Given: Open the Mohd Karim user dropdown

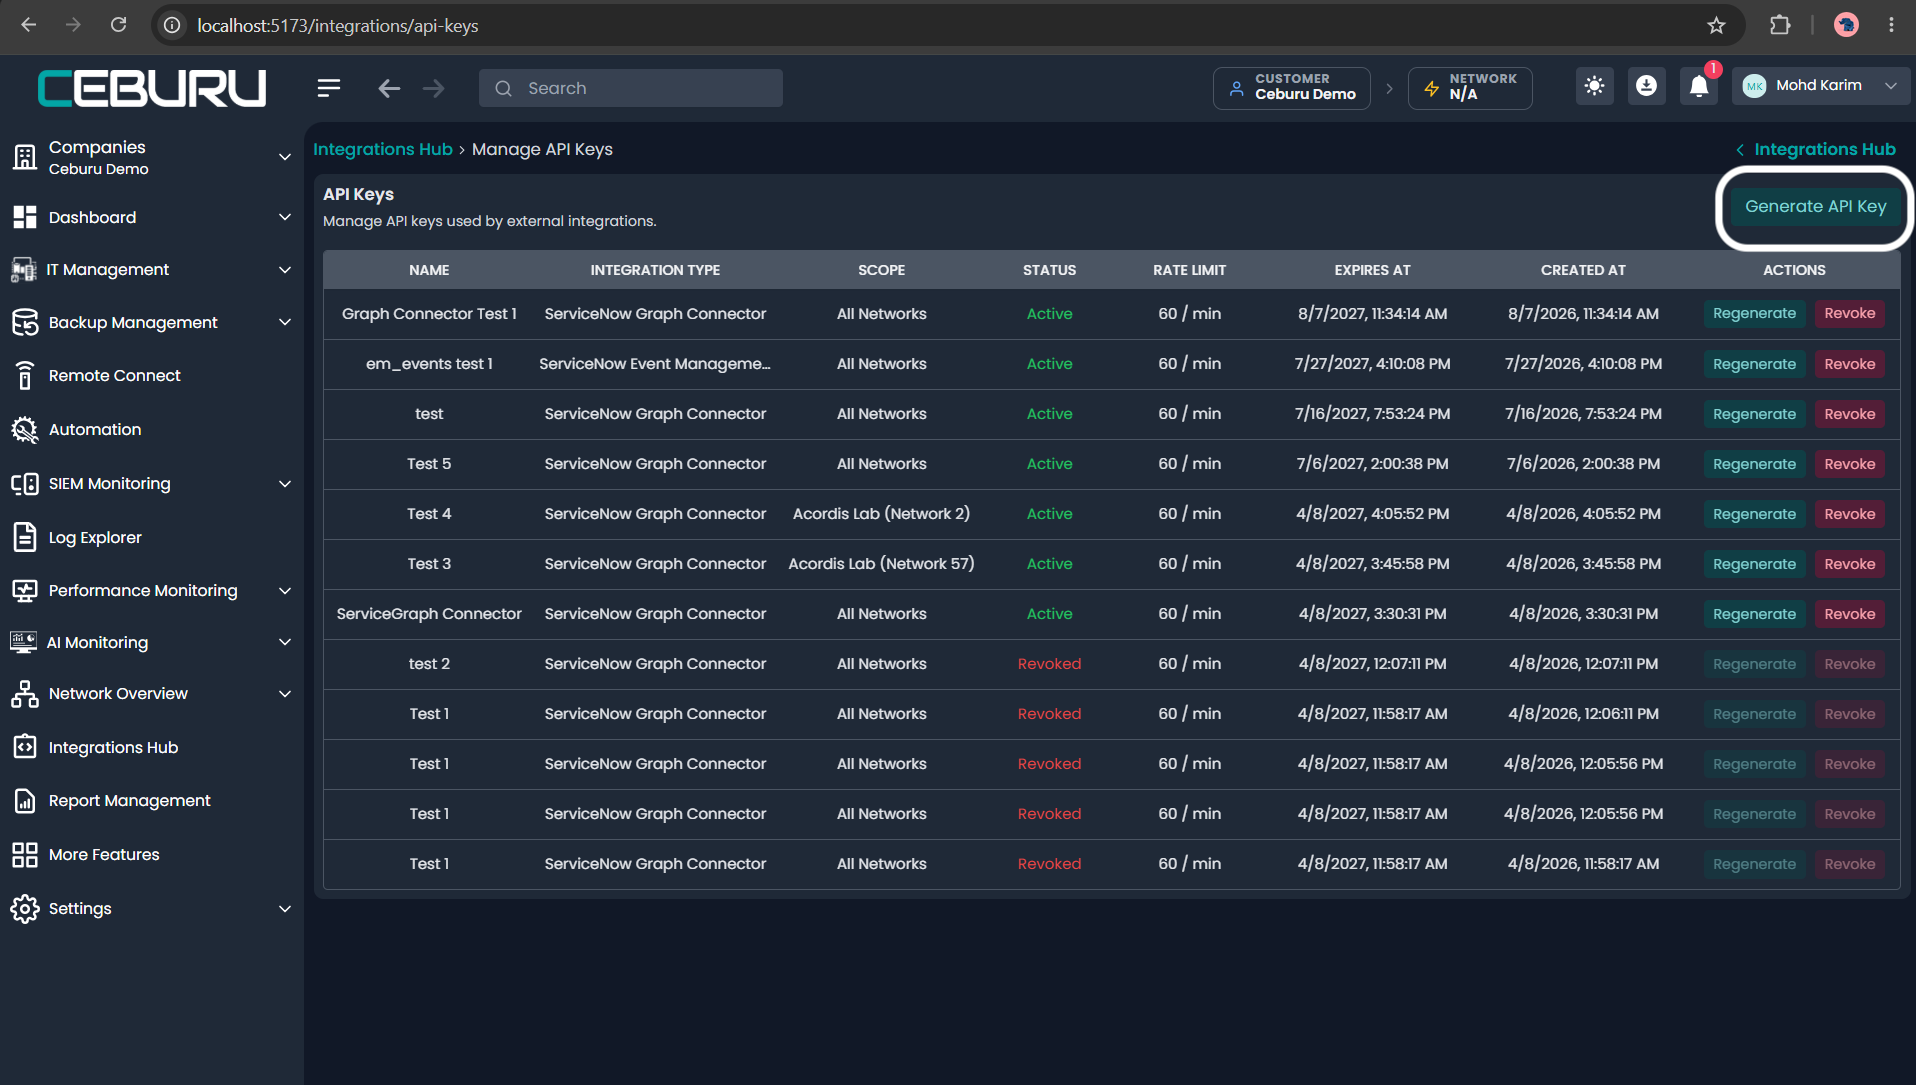Looking at the screenshot, I should 1820,86.
